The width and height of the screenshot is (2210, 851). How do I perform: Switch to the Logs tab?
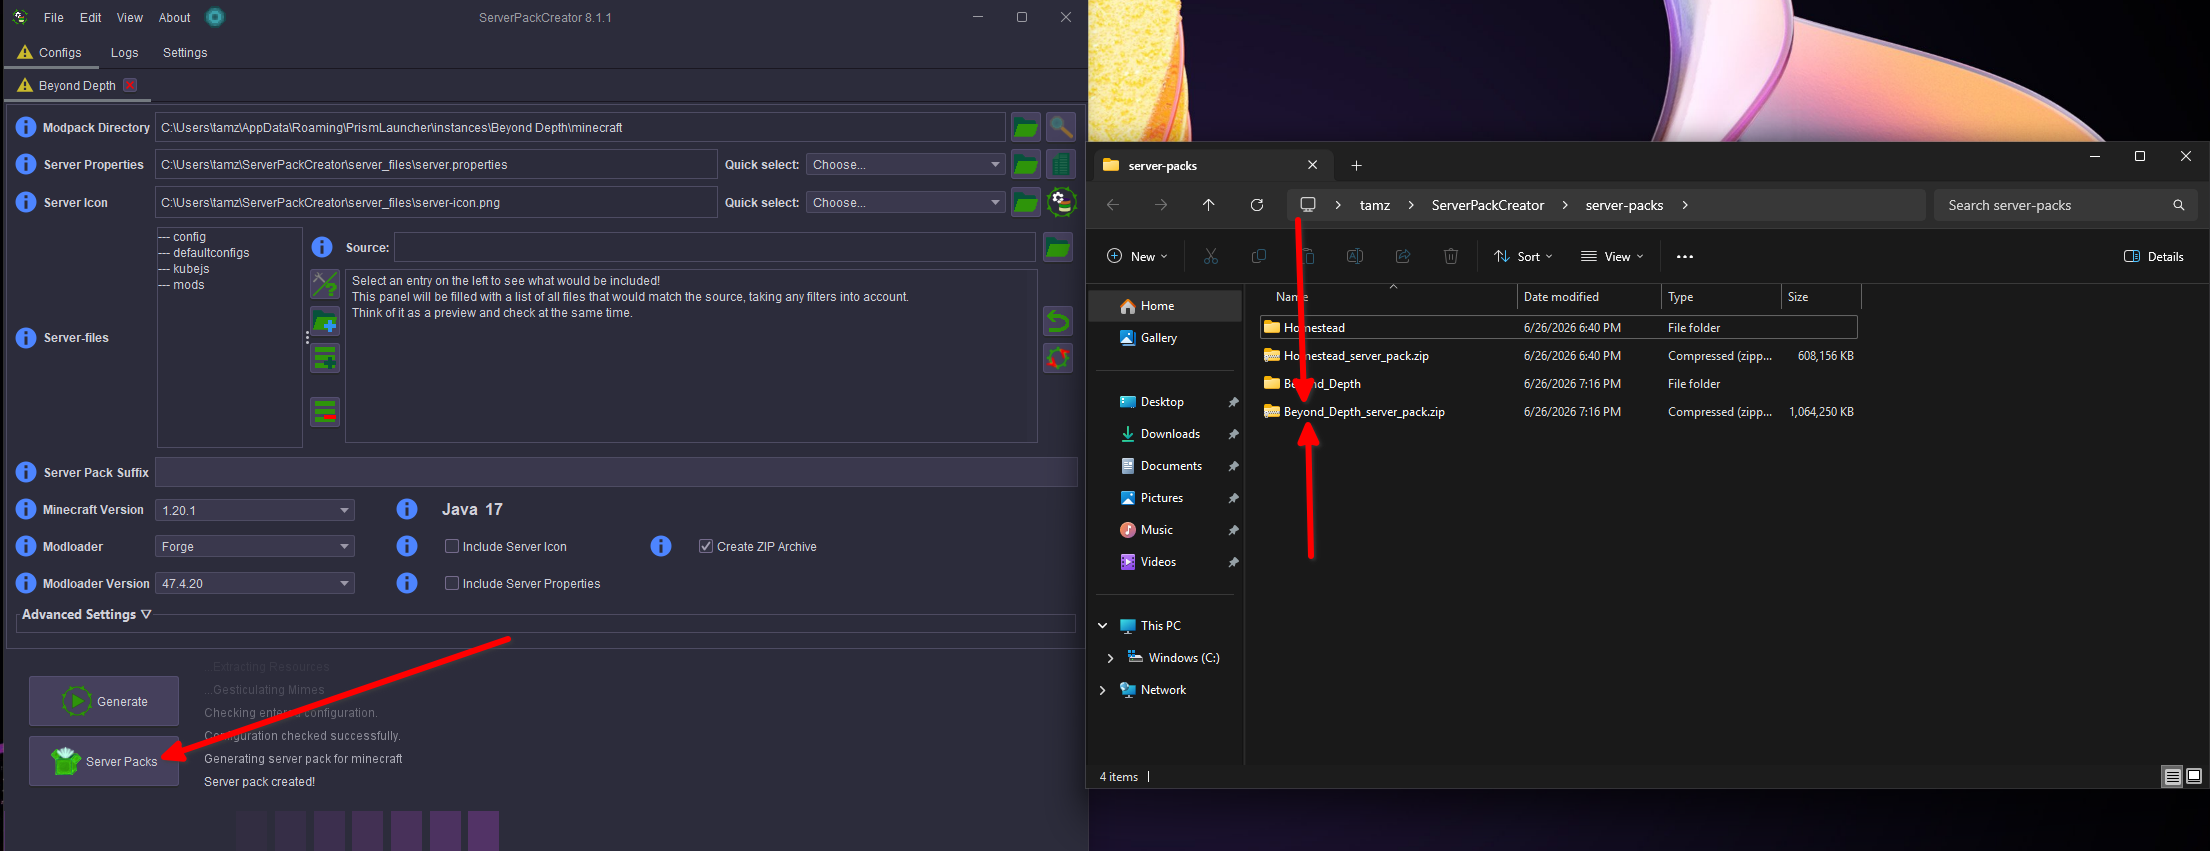tap(125, 53)
